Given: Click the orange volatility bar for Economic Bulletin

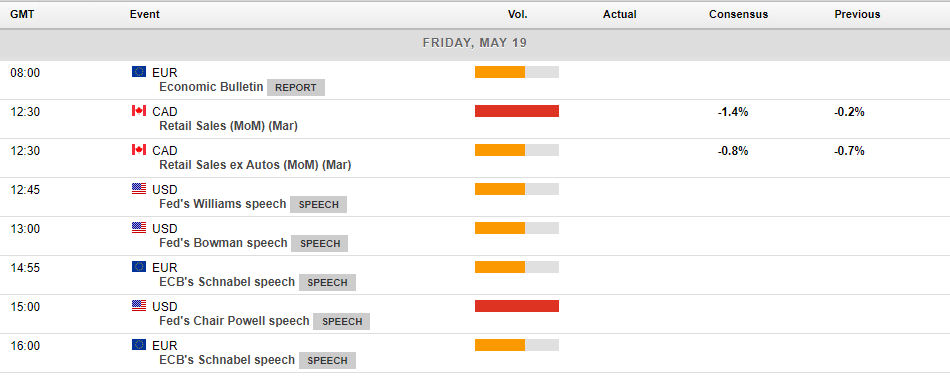Looking at the screenshot, I should point(500,72).
